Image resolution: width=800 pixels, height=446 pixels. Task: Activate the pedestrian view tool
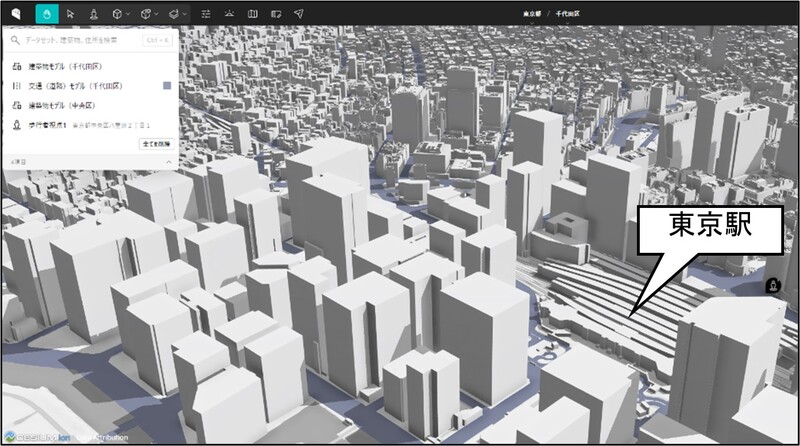pyautogui.click(x=93, y=14)
